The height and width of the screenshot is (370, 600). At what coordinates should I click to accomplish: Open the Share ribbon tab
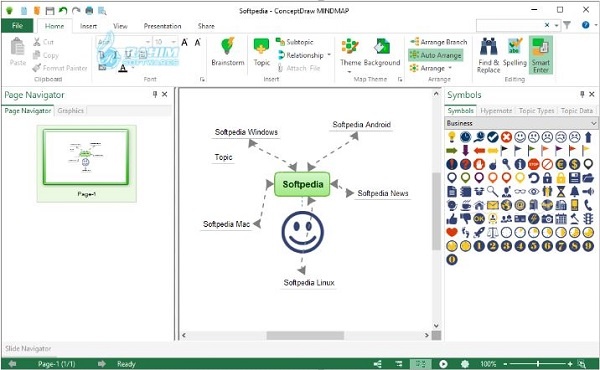[x=206, y=26]
